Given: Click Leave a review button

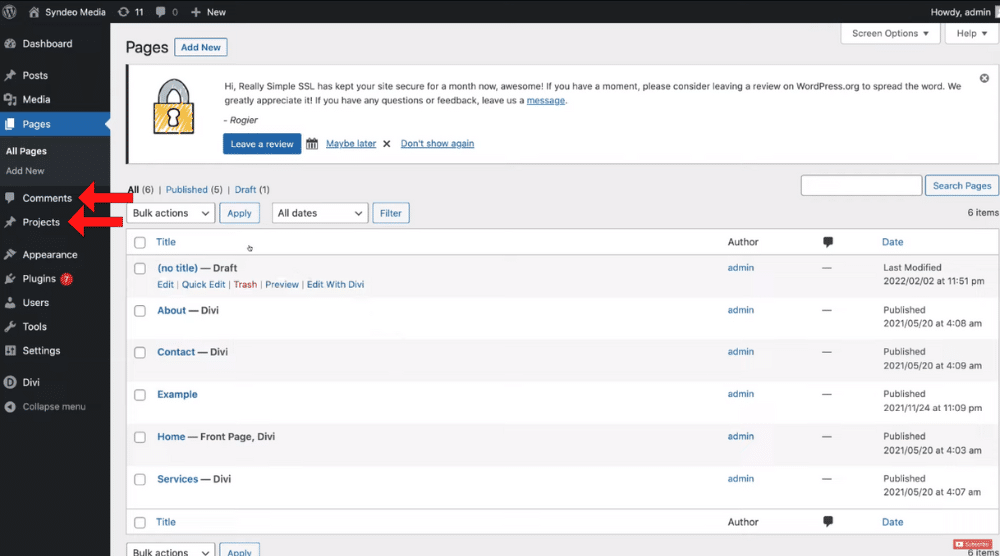Looking at the screenshot, I should pos(261,143).
